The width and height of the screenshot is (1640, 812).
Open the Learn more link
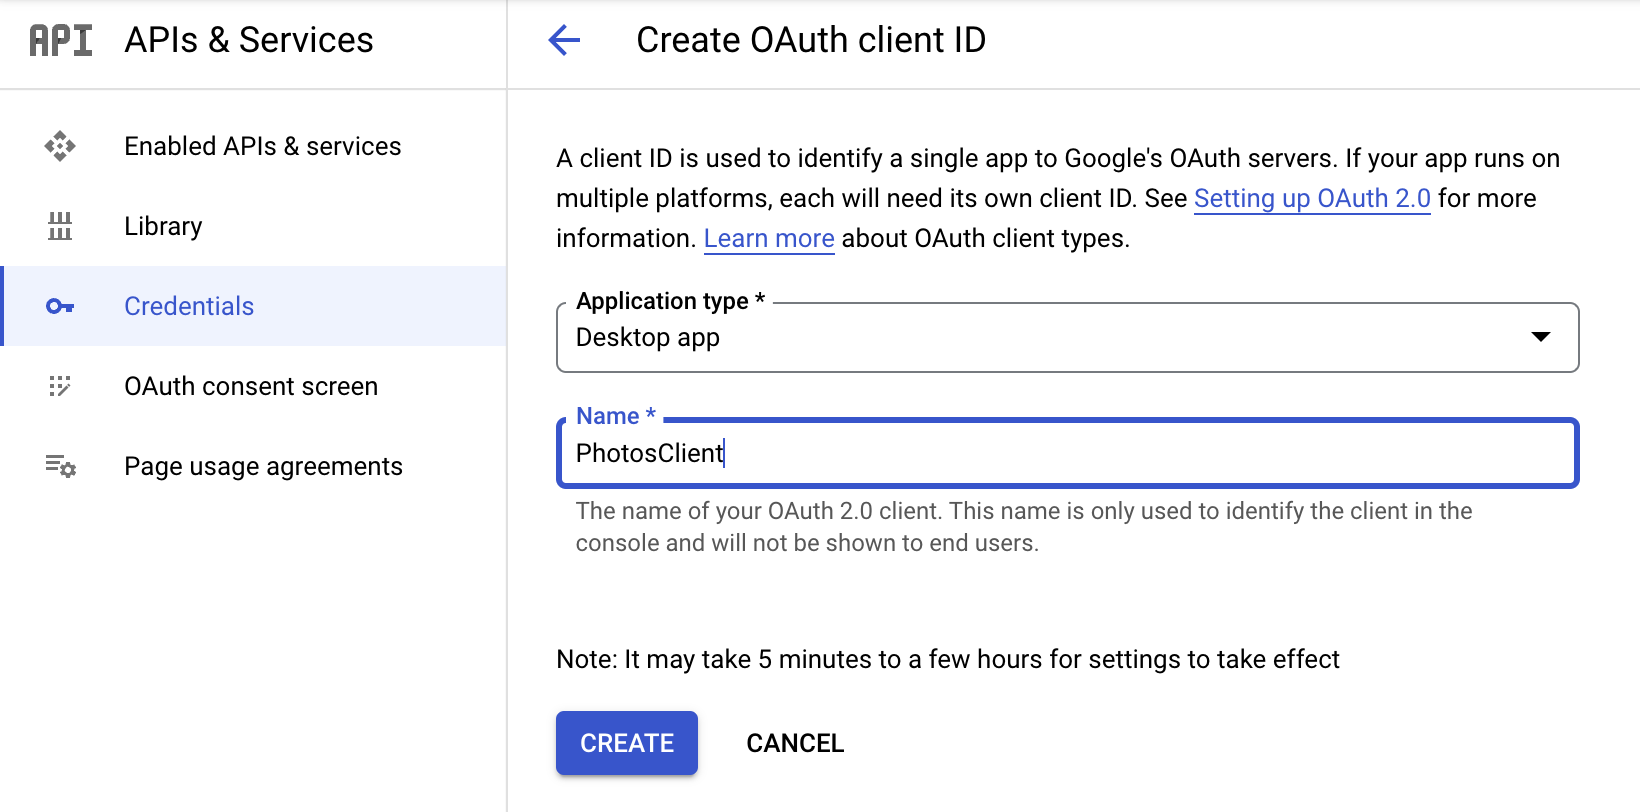(769, 238)
